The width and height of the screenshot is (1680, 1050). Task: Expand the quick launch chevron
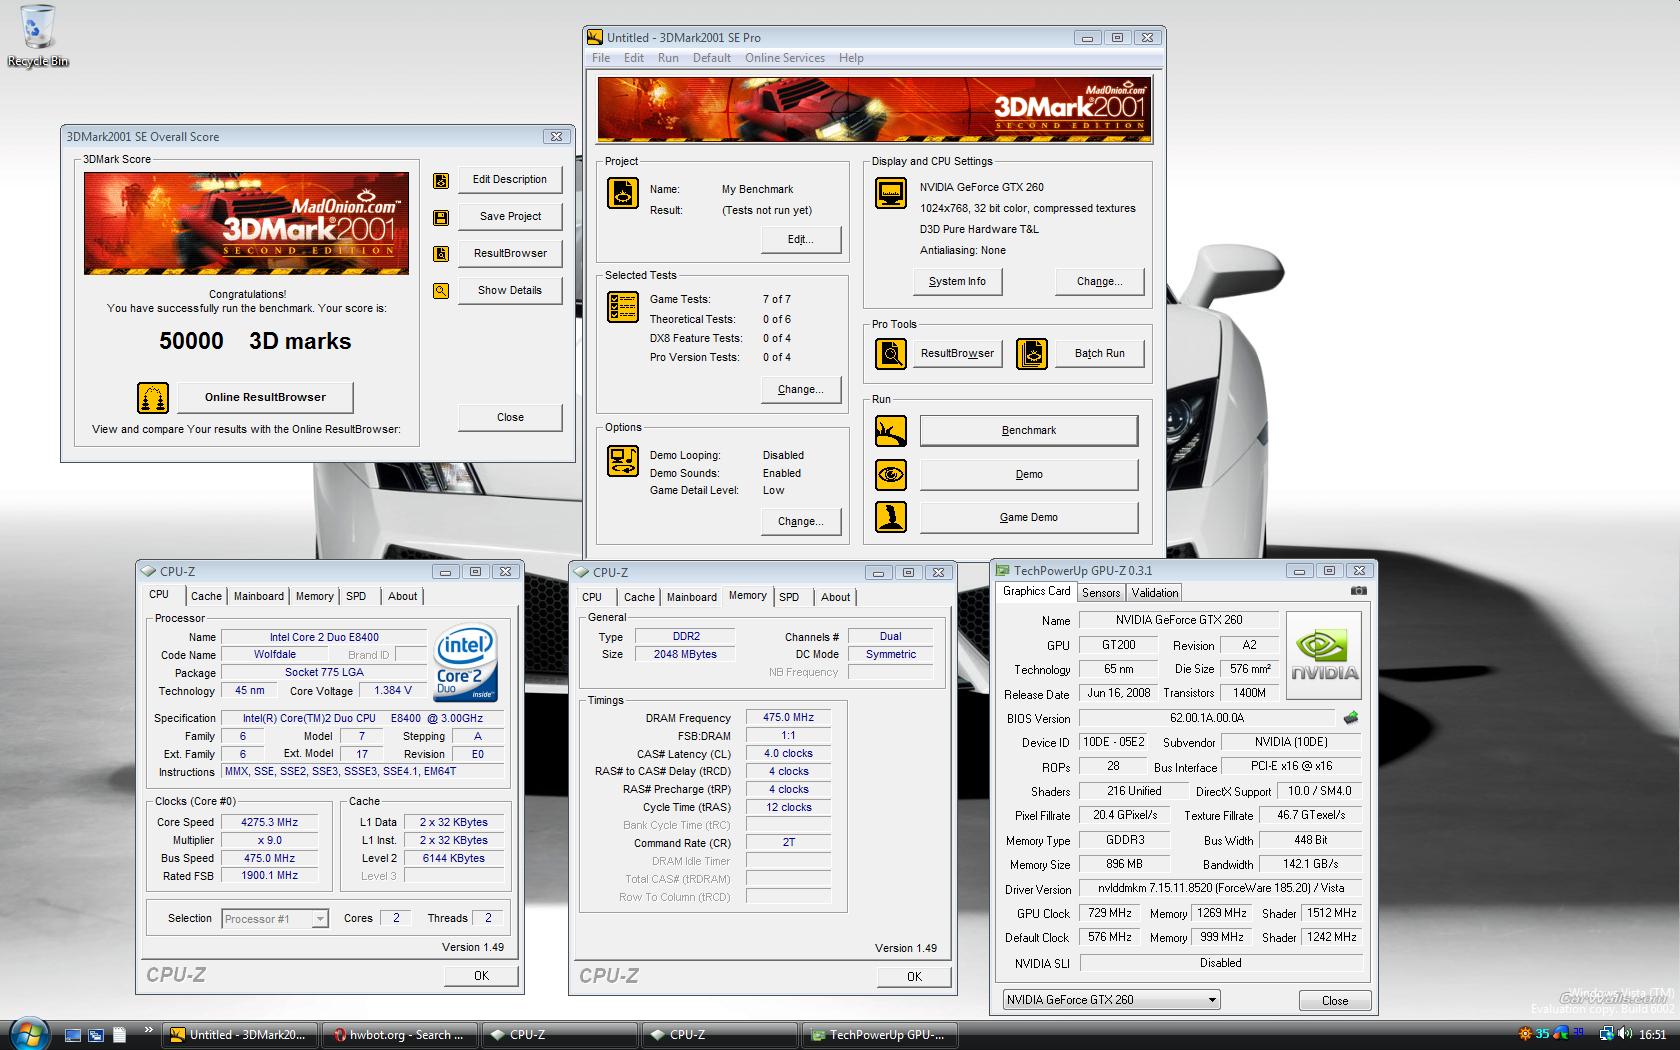pyautogui.click(x=148, y=1029)
